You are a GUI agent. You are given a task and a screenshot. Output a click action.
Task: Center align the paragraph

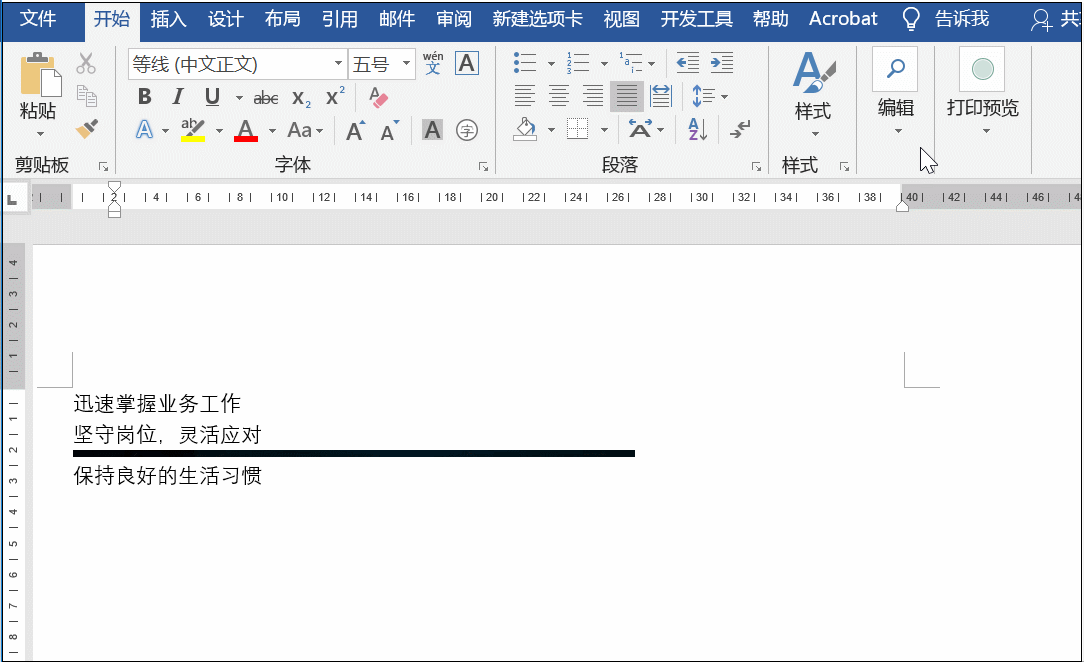[x=559, y=96]
